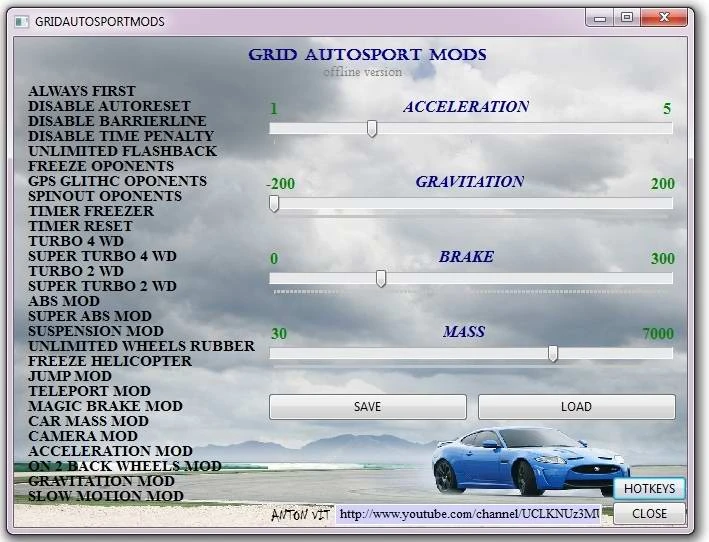Image resolution: width=709 pixels, height=542 pixels.
Task: Click the TURBO 2 WD entry
Action: (76, 270)
